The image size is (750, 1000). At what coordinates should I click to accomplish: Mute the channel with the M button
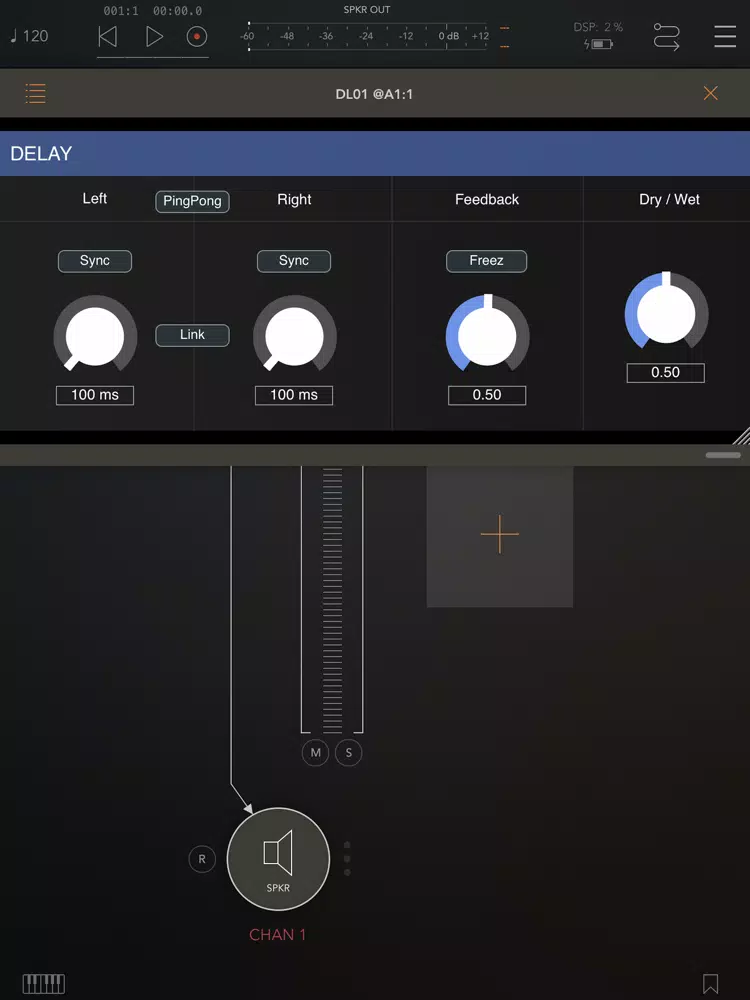(315, 753)
